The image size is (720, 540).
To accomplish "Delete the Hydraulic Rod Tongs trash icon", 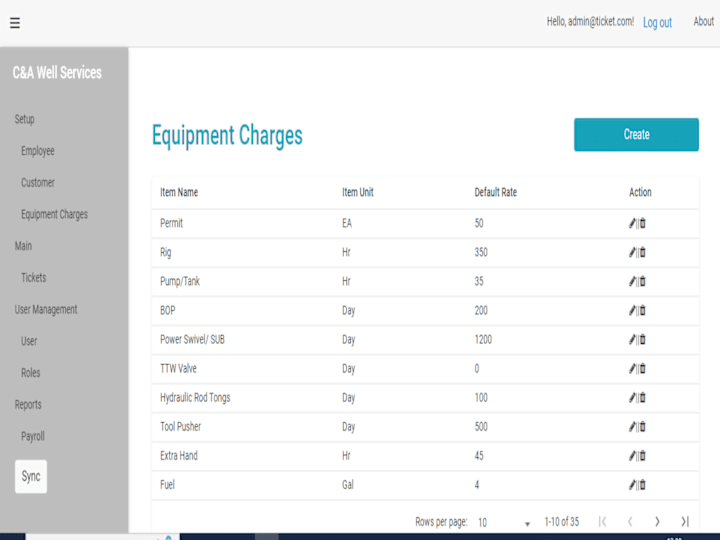I will pos(642,398).
